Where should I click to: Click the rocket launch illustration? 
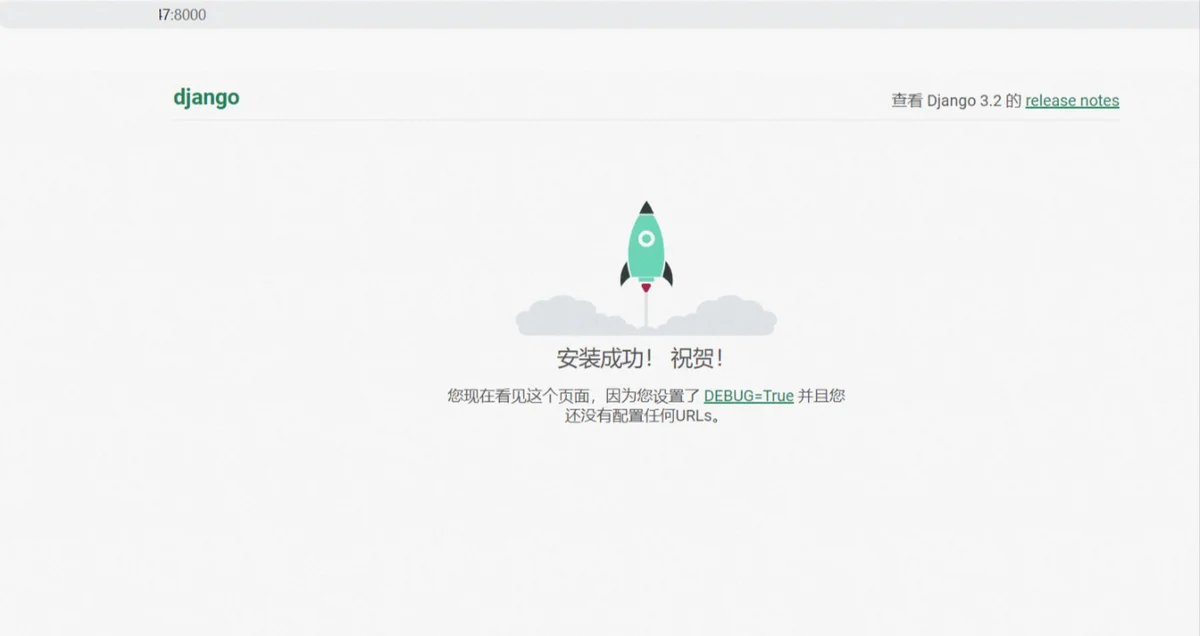(646, 267)
